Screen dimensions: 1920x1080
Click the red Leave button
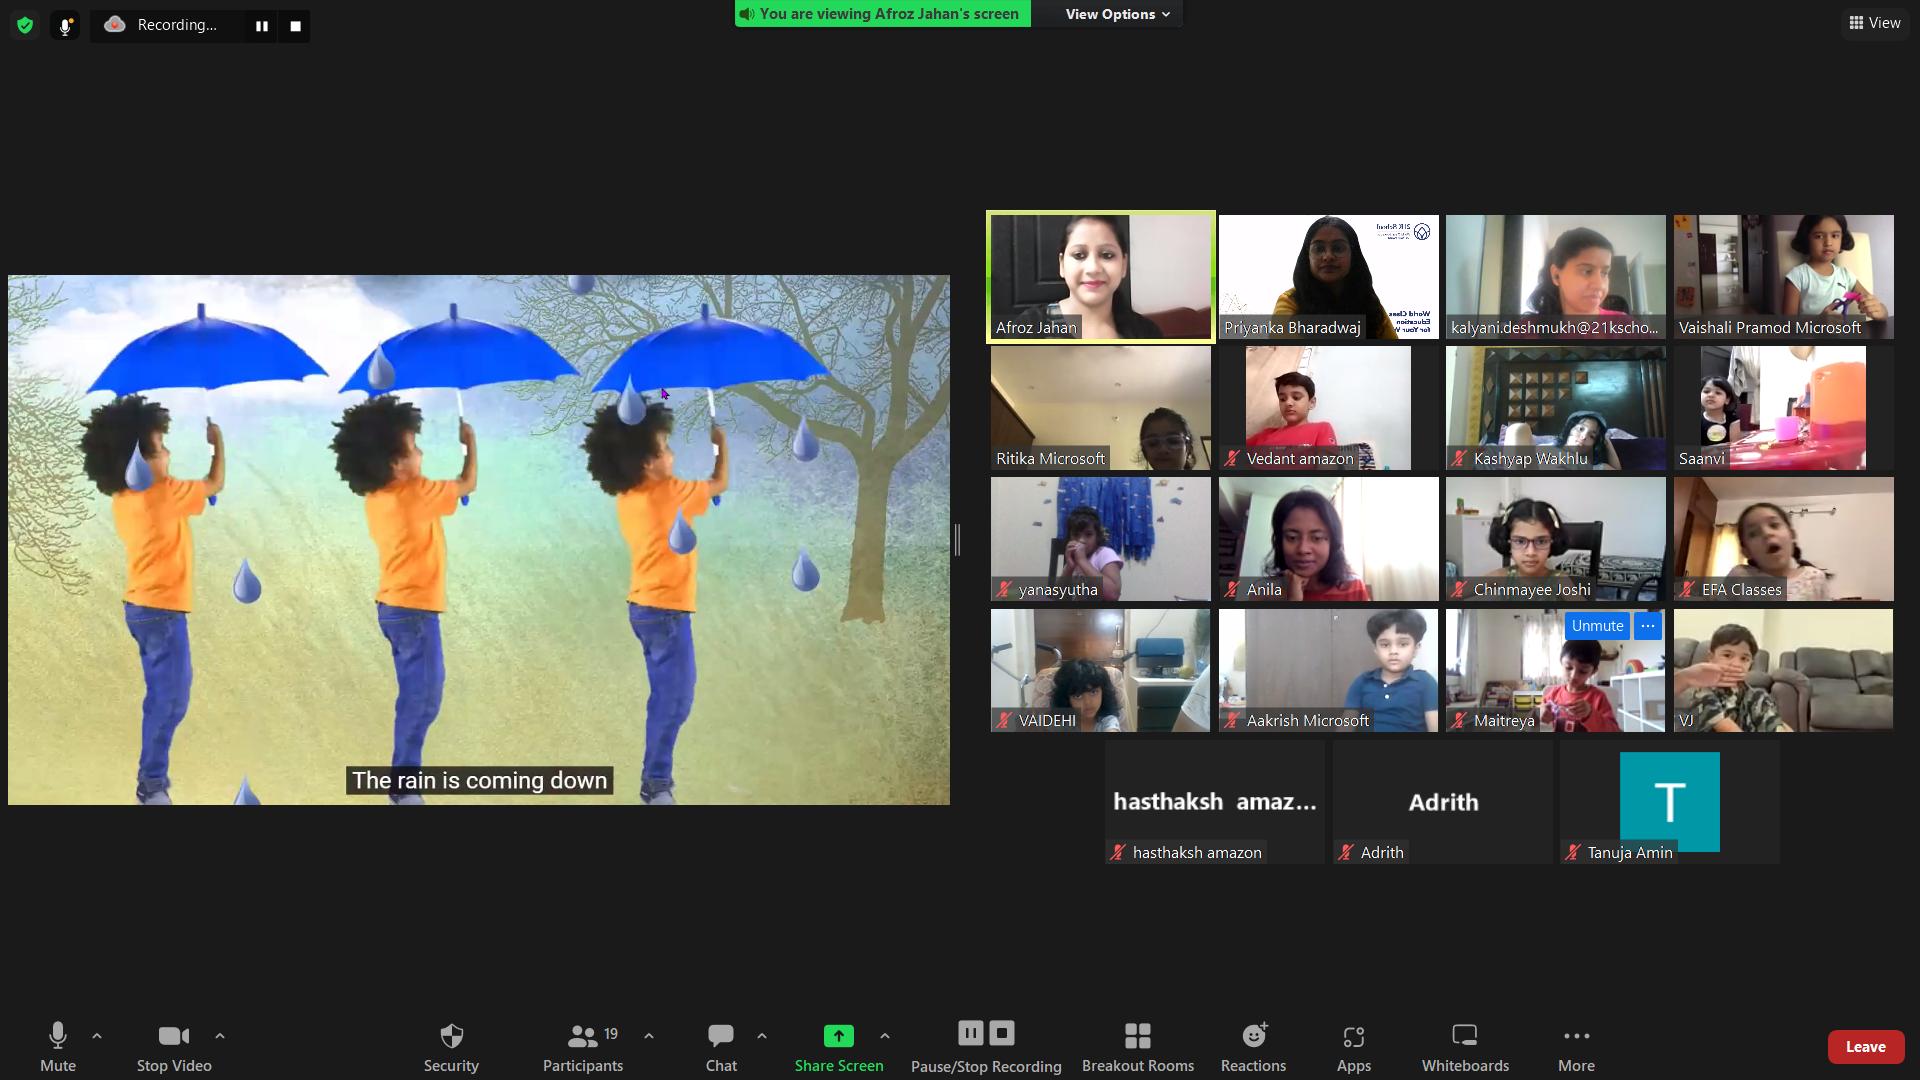coord(1865,1046)
